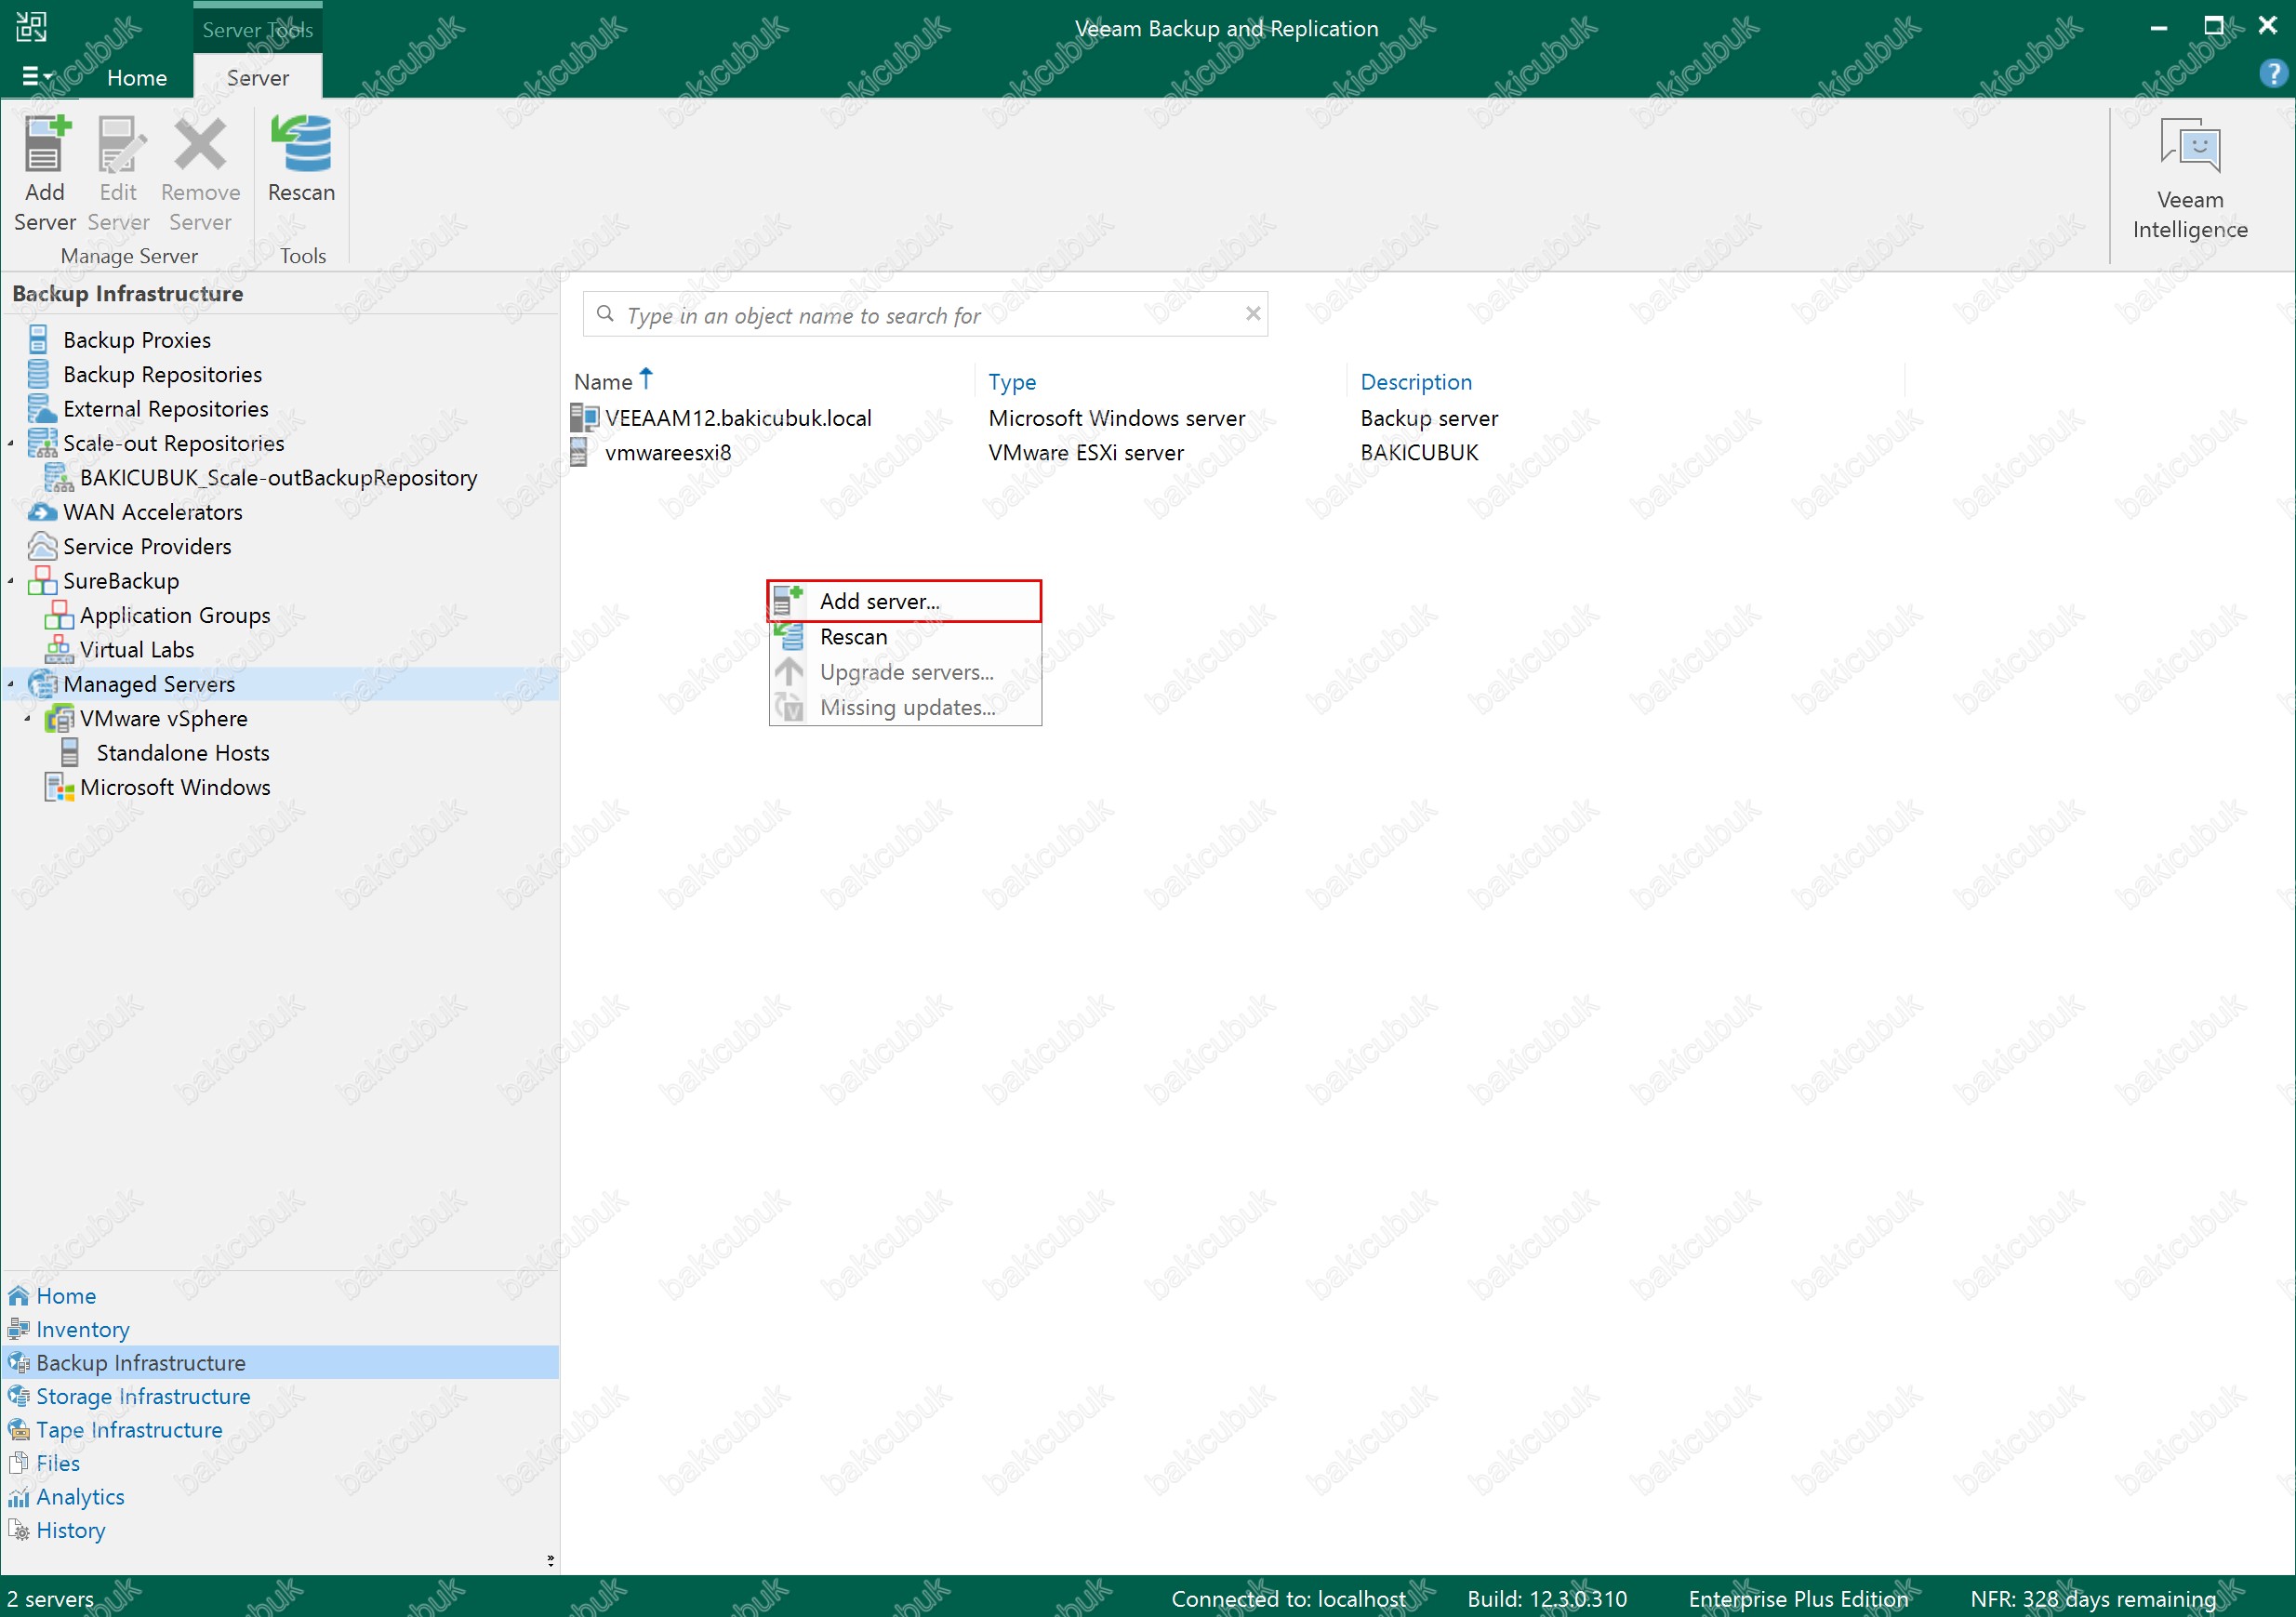Screen dimensions: 2296x1617
Task: Select the VEEAAM12.bakicubuk.local server row
Action: [x=738, y=418]
